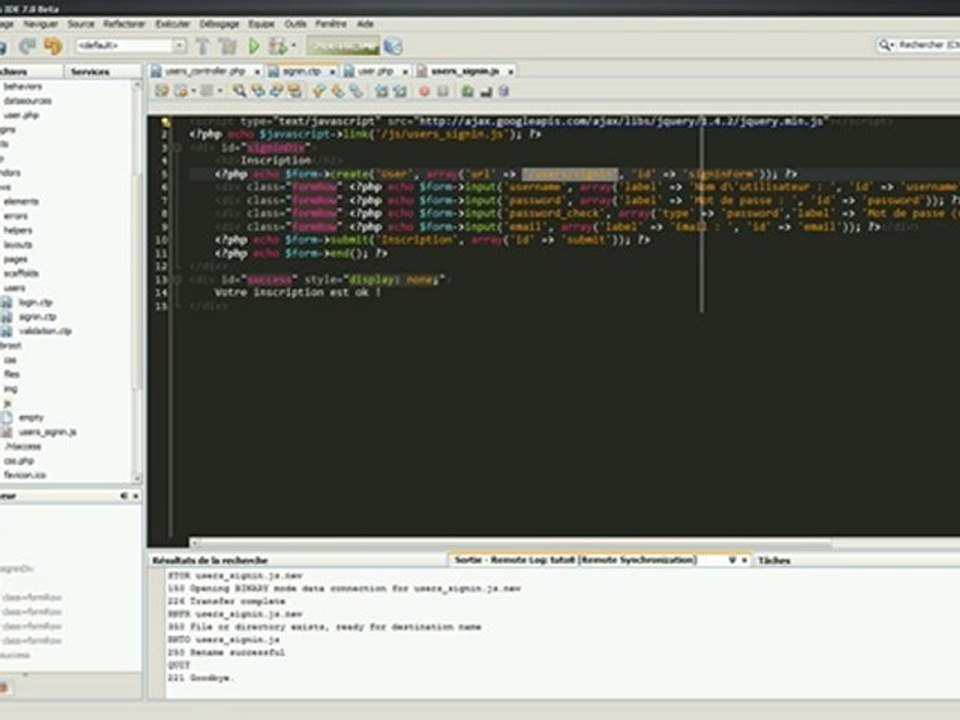960x720 pixels.
Task: Open the Equipe menu
Action: click(x=261, y=24)
